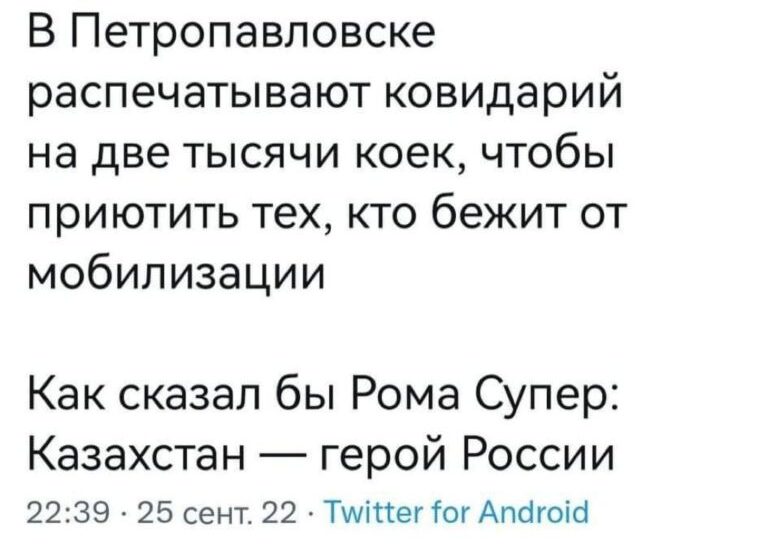The image size is (768, 552).
Task: Click the word мобилизации
Action: point(176,275)
